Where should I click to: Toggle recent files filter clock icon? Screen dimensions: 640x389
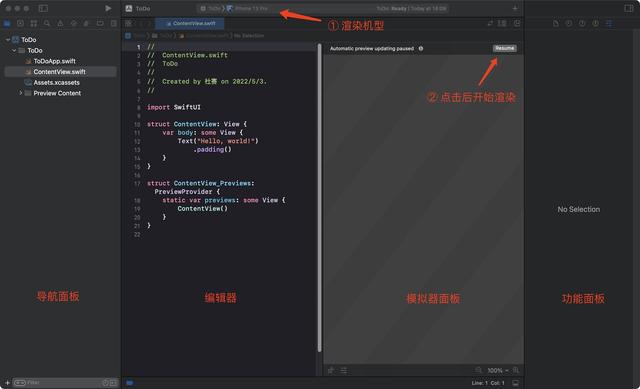click(105, 382)
